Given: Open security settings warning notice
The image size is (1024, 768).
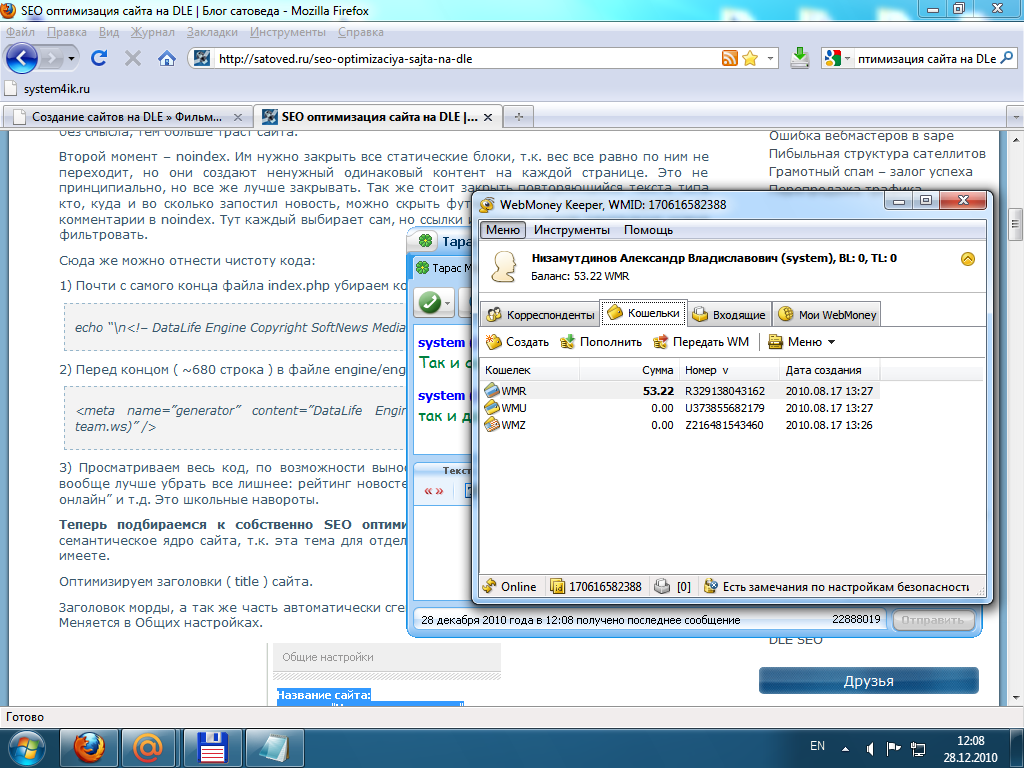Looking at the screenshot, I should tap(839, 586).
